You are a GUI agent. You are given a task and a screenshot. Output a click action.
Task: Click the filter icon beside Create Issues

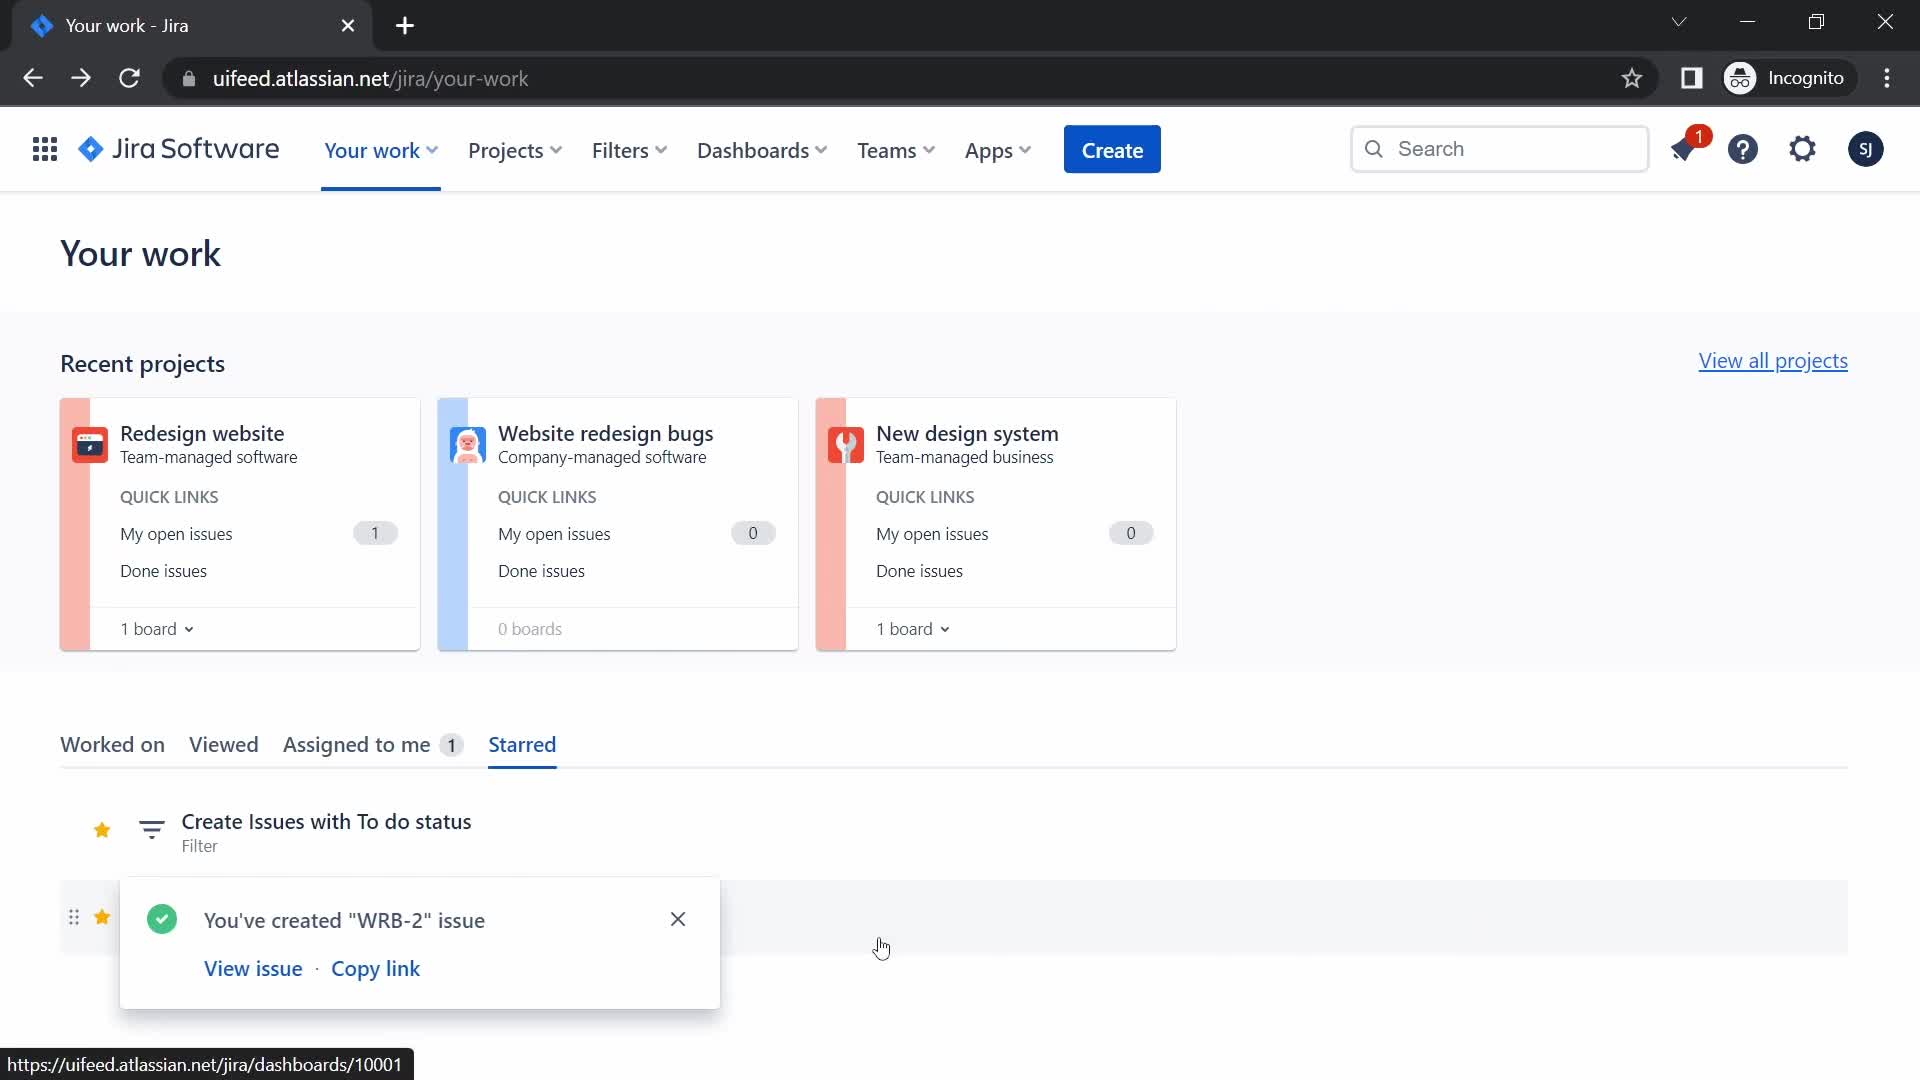point(151,830)
